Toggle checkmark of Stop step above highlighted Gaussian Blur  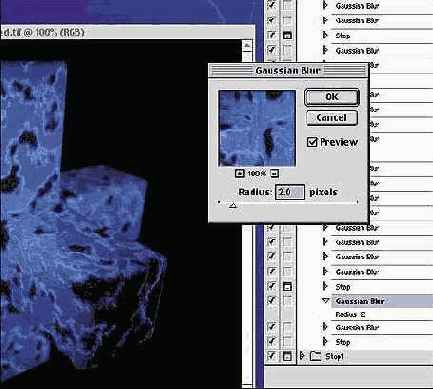(272, 286)
